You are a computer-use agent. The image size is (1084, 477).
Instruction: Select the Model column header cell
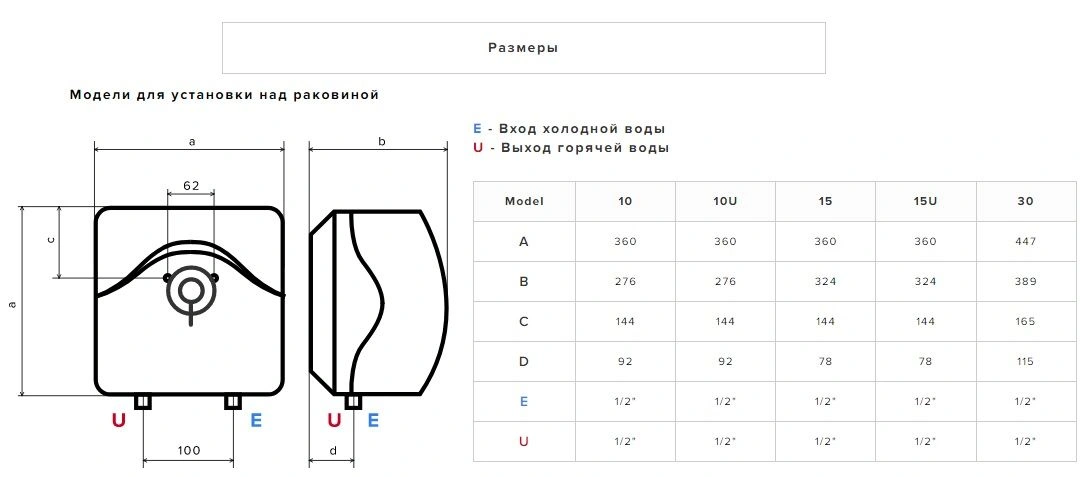point(525,201)
